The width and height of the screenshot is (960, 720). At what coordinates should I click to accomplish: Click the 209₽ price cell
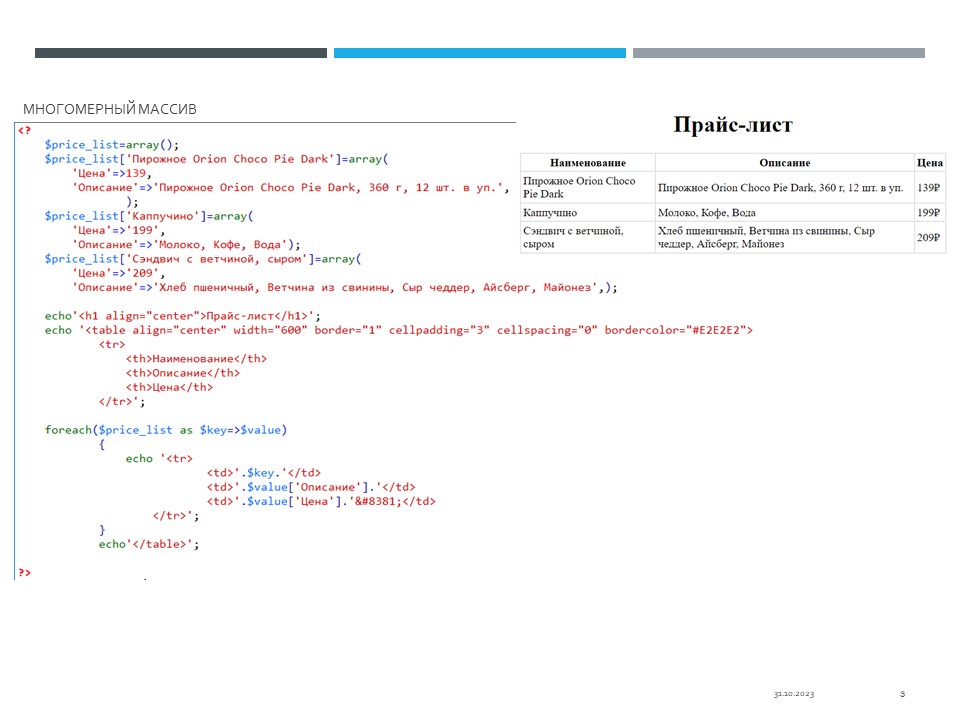click(x=929, y=238)
